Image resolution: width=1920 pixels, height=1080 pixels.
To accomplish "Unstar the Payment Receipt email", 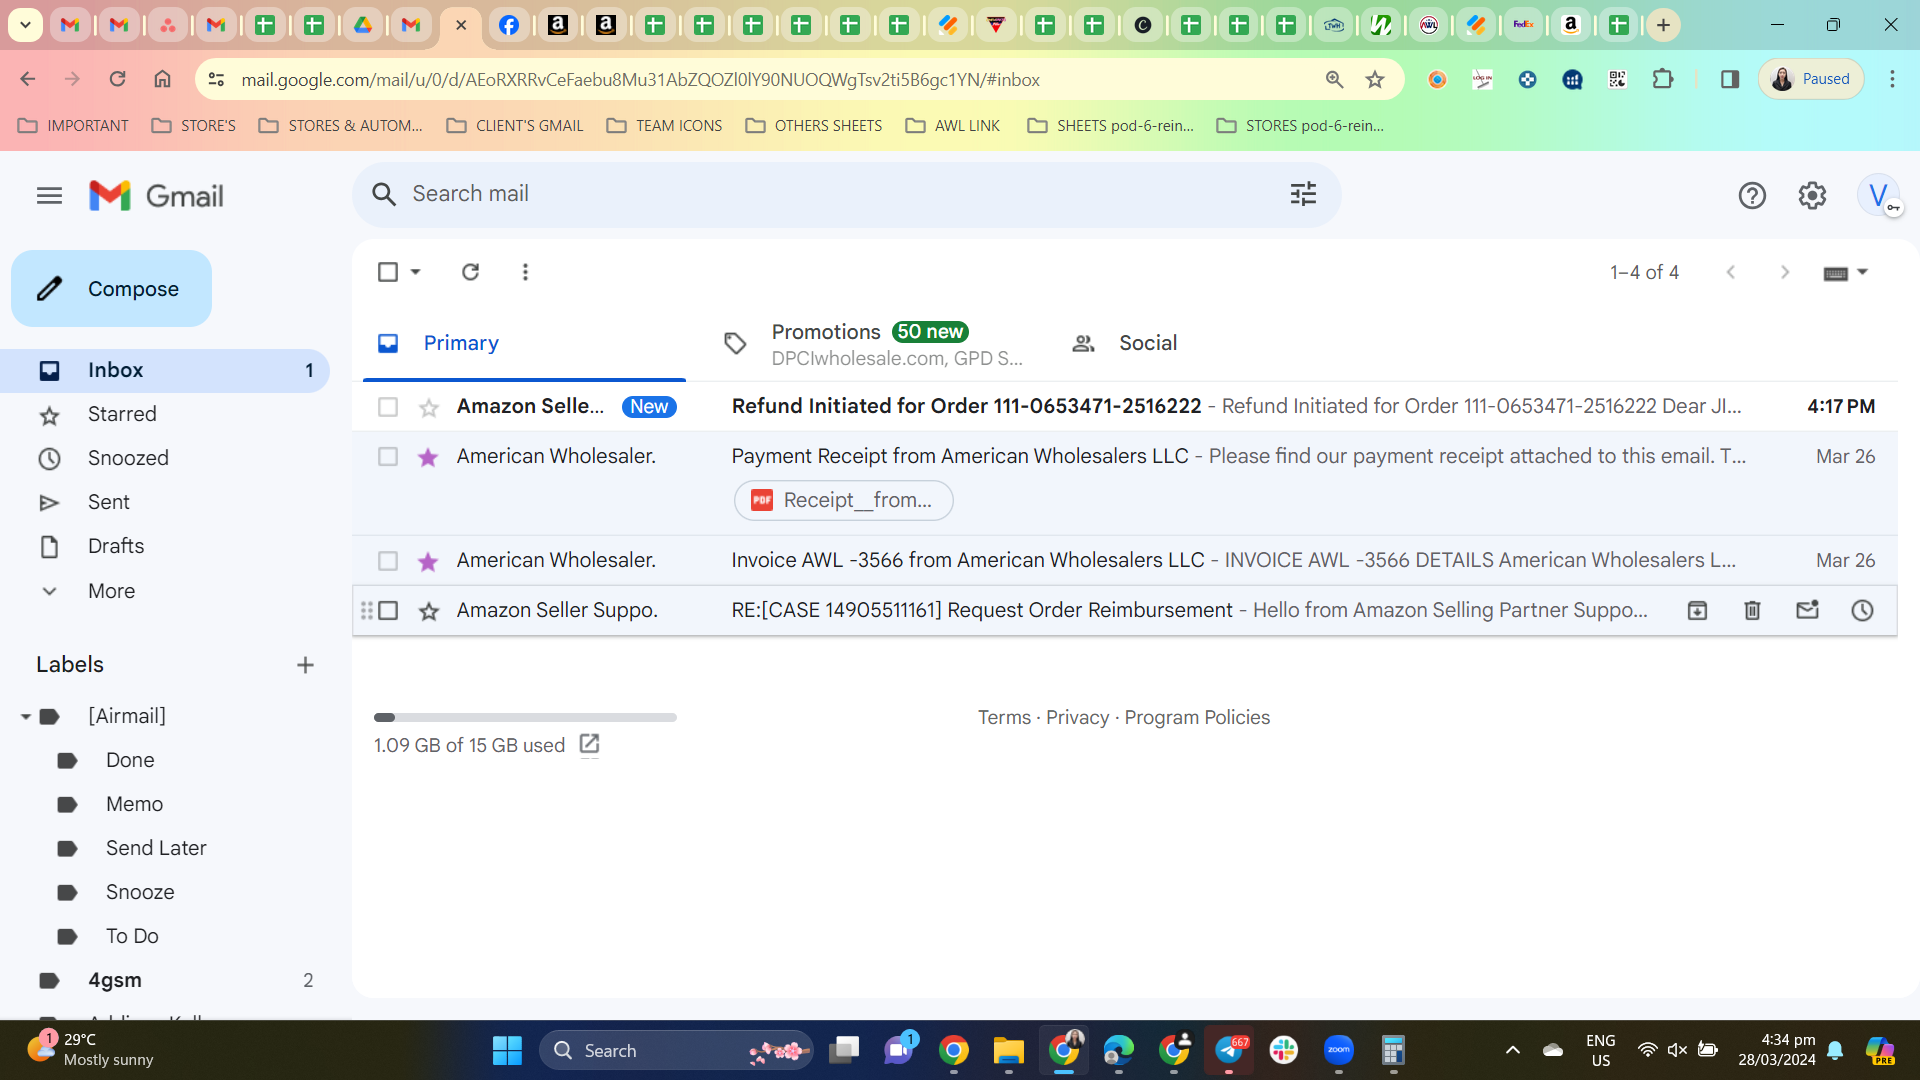I will click(428, 457).
